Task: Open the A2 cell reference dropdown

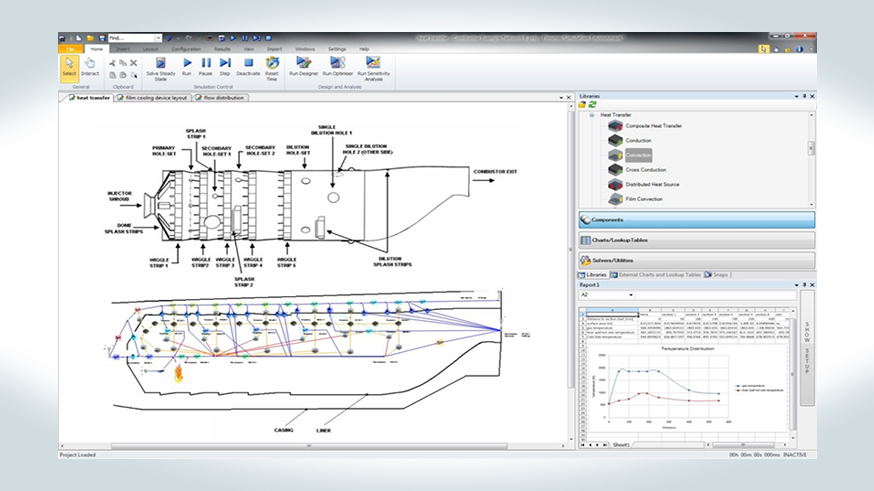Action: click(630, 295)
